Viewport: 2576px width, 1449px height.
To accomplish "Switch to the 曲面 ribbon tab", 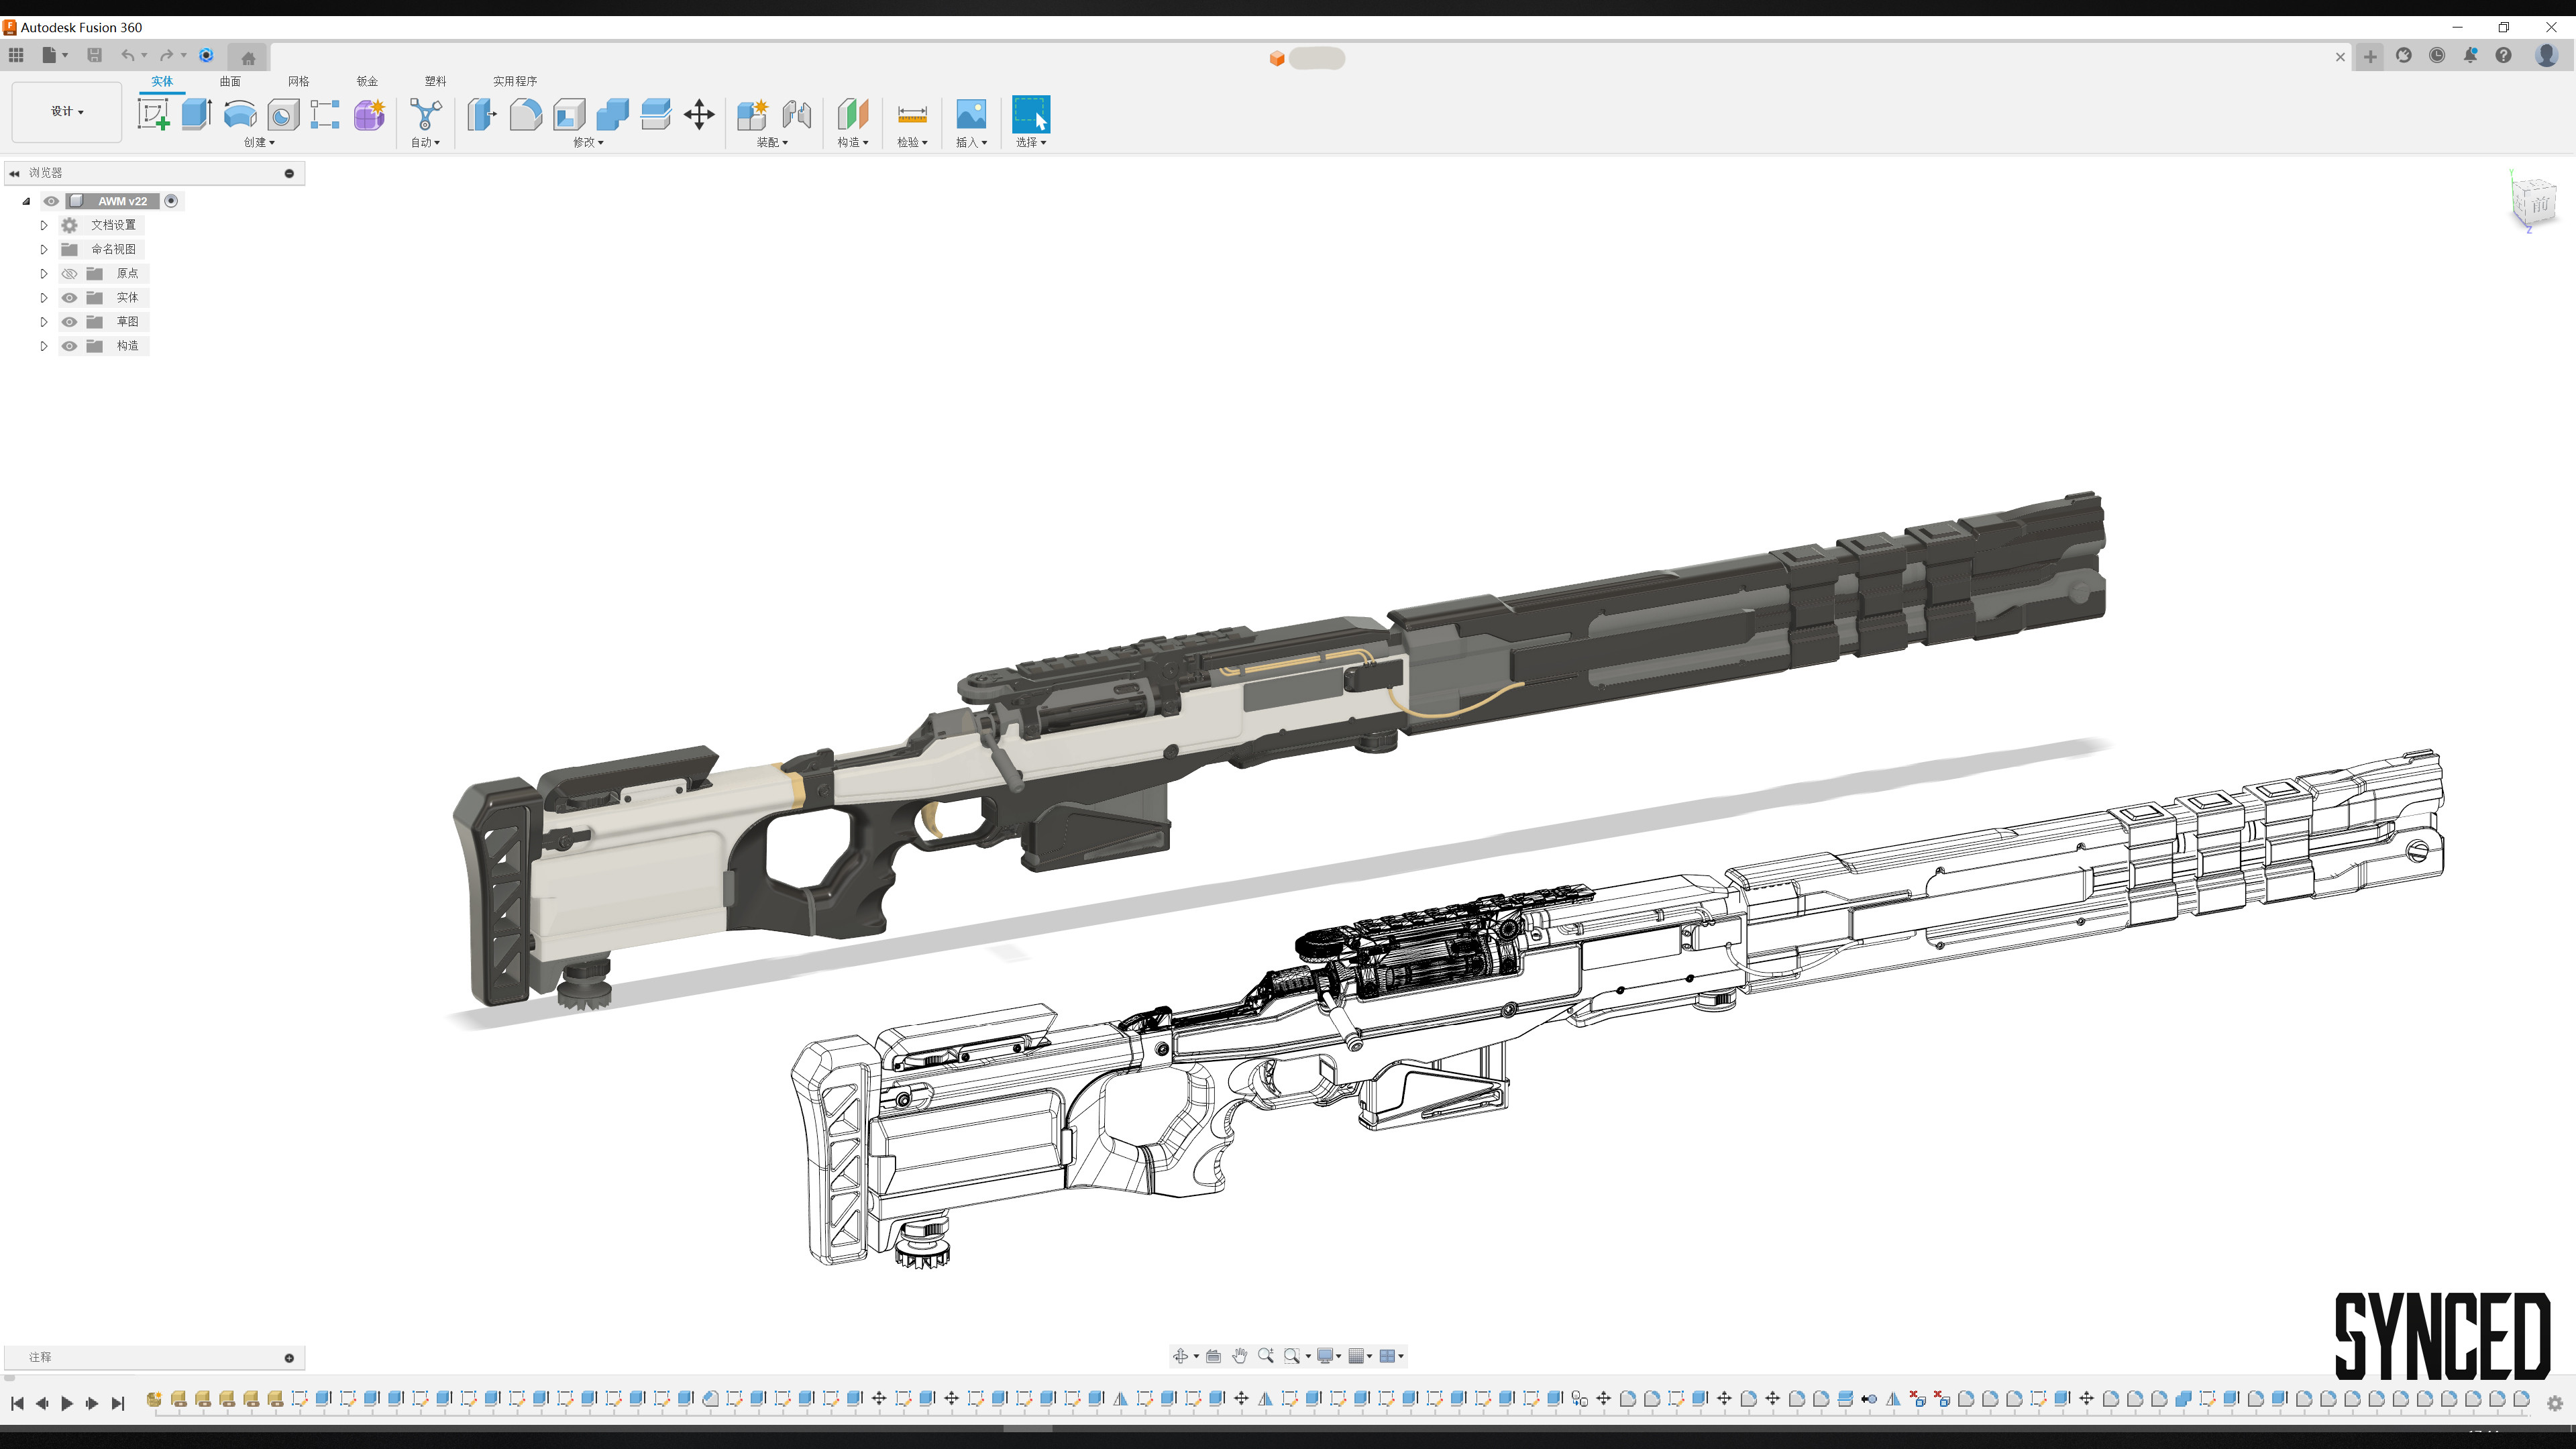I will (x=230, y=81).
